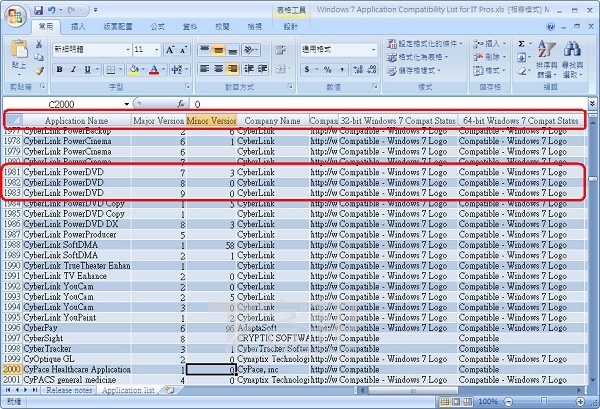Screen dimensions: 600x409
Task: Undo the last action
Action: pos(52,10)
